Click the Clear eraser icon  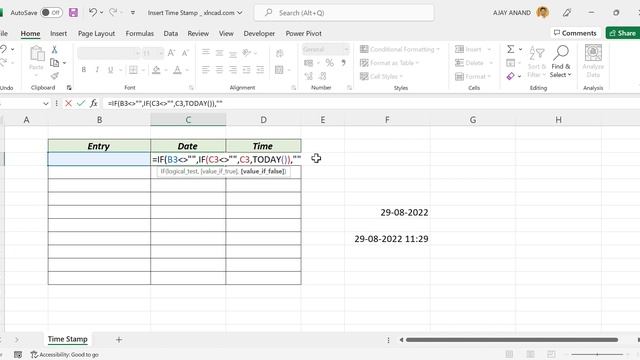pos(511,76)
